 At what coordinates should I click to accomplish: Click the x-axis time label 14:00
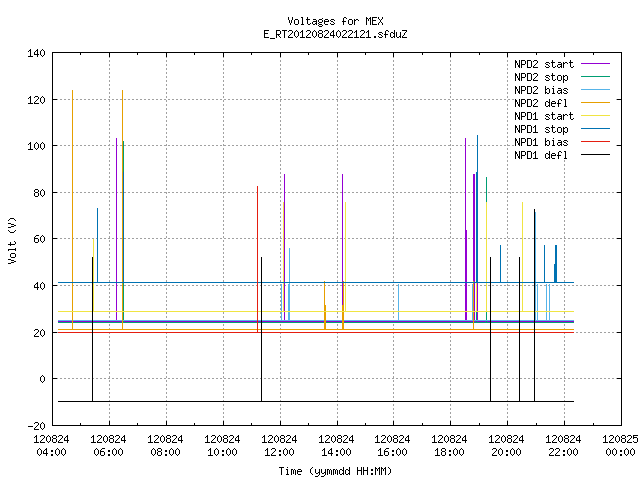click(336, 453)
